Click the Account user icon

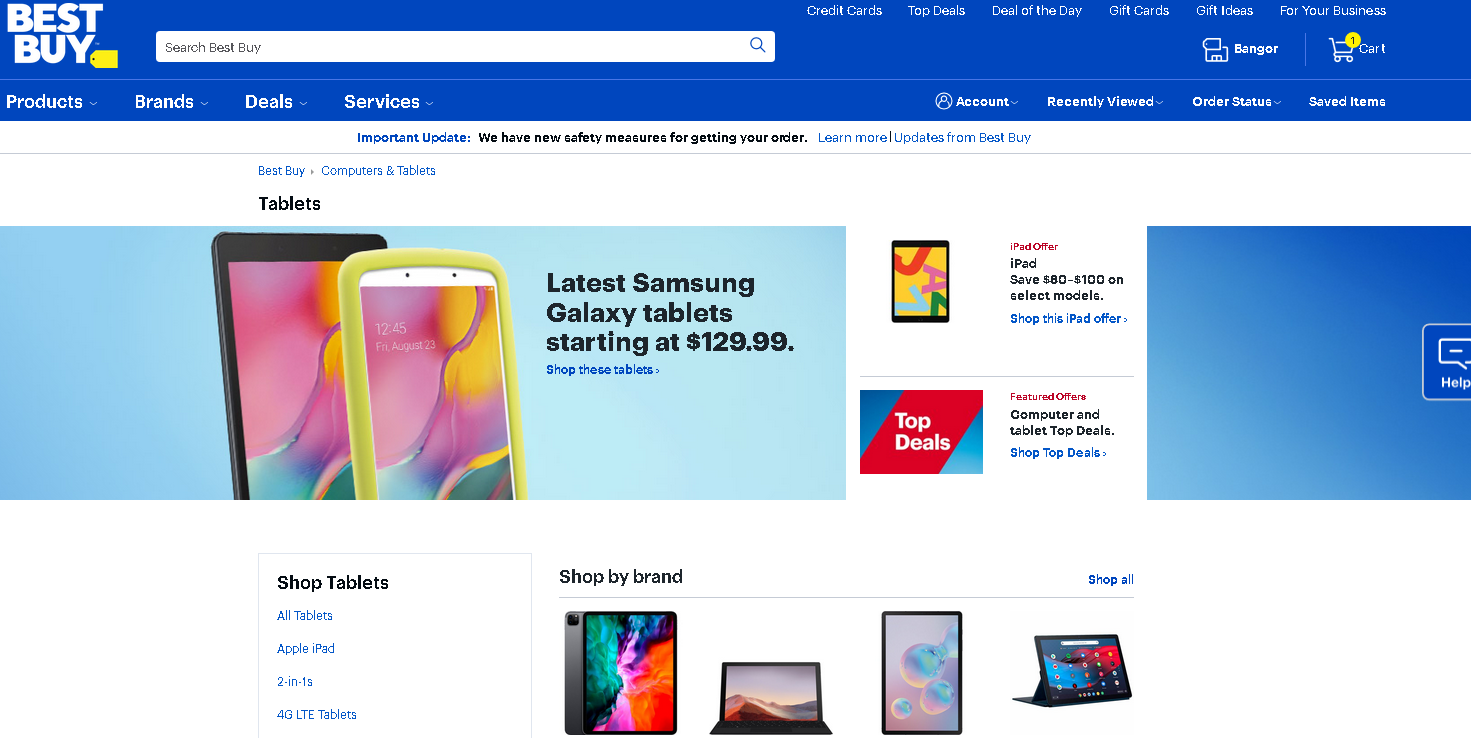pyautogui.click(x=943, y=101)
